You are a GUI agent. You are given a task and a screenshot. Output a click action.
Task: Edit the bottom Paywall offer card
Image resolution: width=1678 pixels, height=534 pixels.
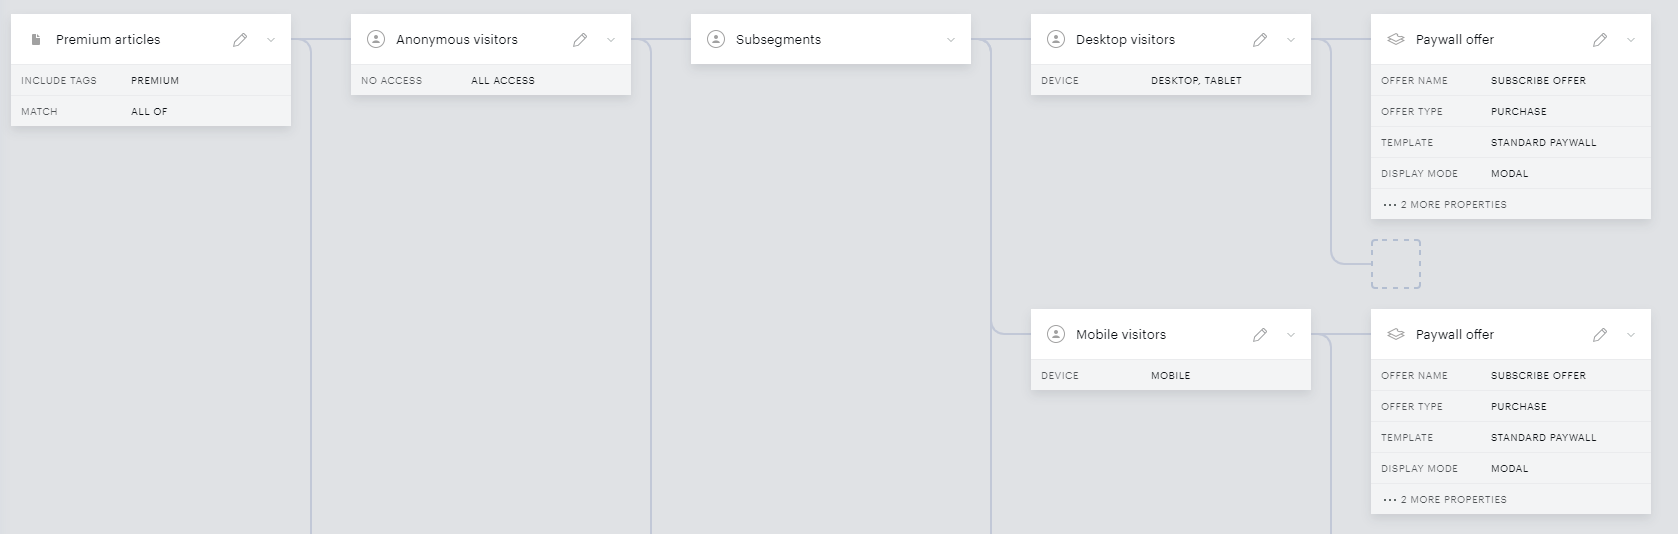1600,335
